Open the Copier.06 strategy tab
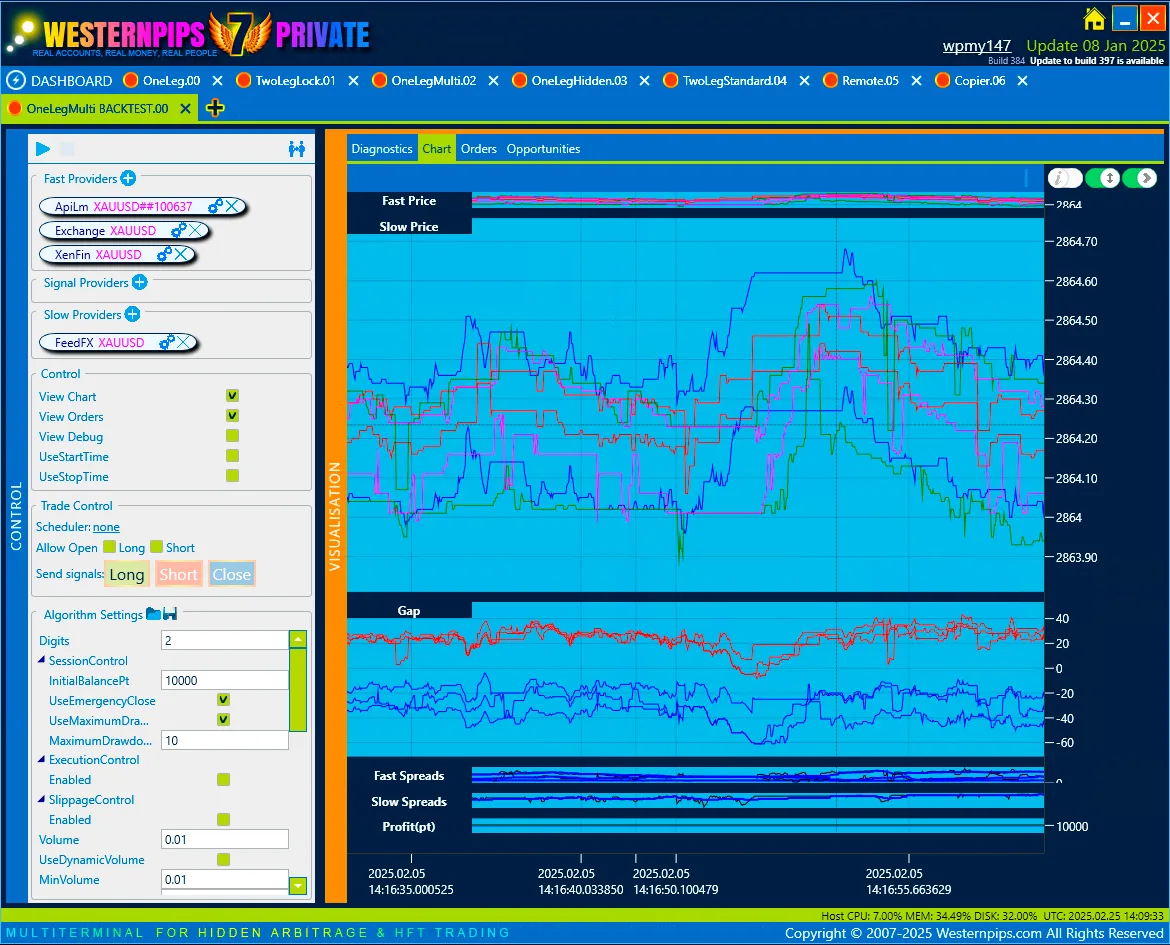The image size is (1170, 945). click(x=980, y=81)
